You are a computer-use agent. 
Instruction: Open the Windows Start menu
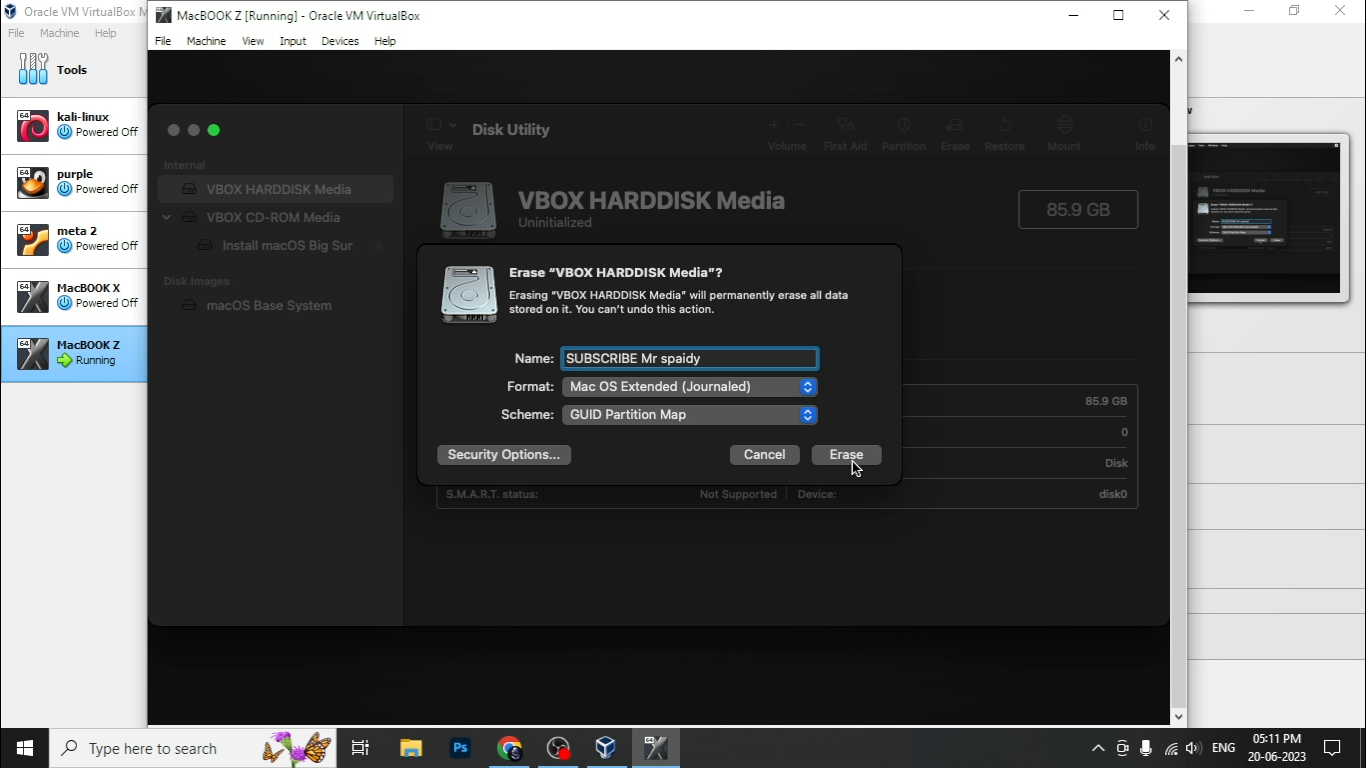pos(24,748)
